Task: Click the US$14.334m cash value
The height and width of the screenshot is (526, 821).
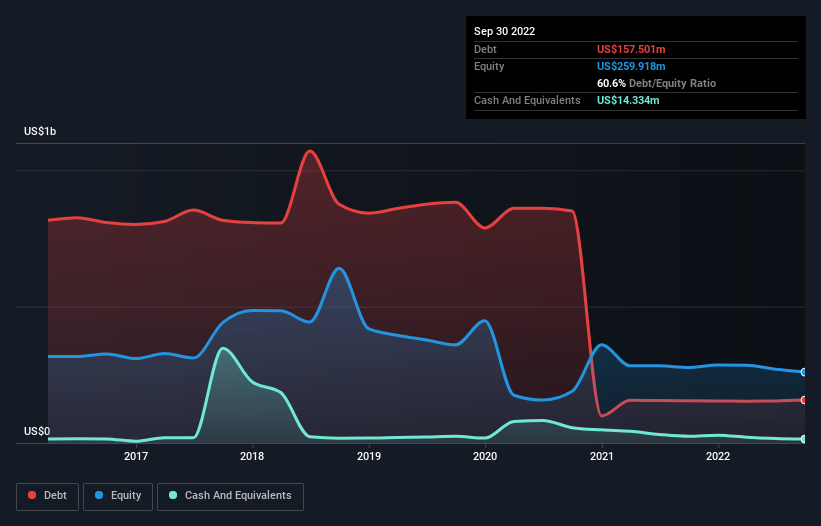Action: (x=628, y=100)
